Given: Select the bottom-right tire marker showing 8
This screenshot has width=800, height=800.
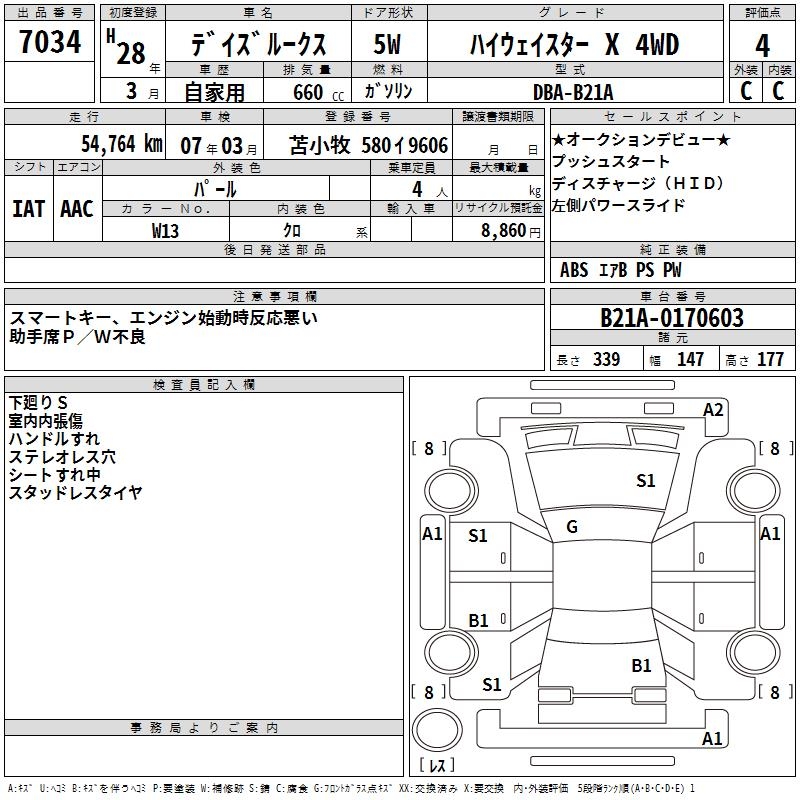Looking at the screenshot, I should (772, 692).
